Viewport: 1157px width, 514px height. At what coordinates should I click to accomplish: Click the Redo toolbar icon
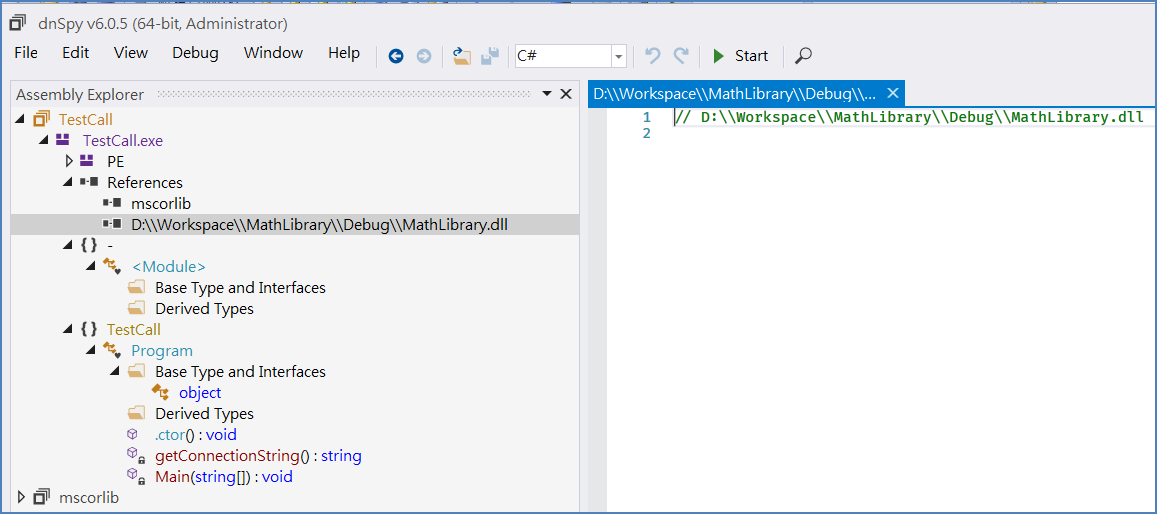[x=681, y=56]
